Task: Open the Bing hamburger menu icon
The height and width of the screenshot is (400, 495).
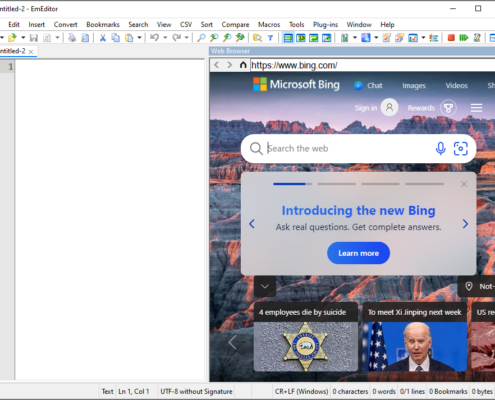Action: click(476, 108)
